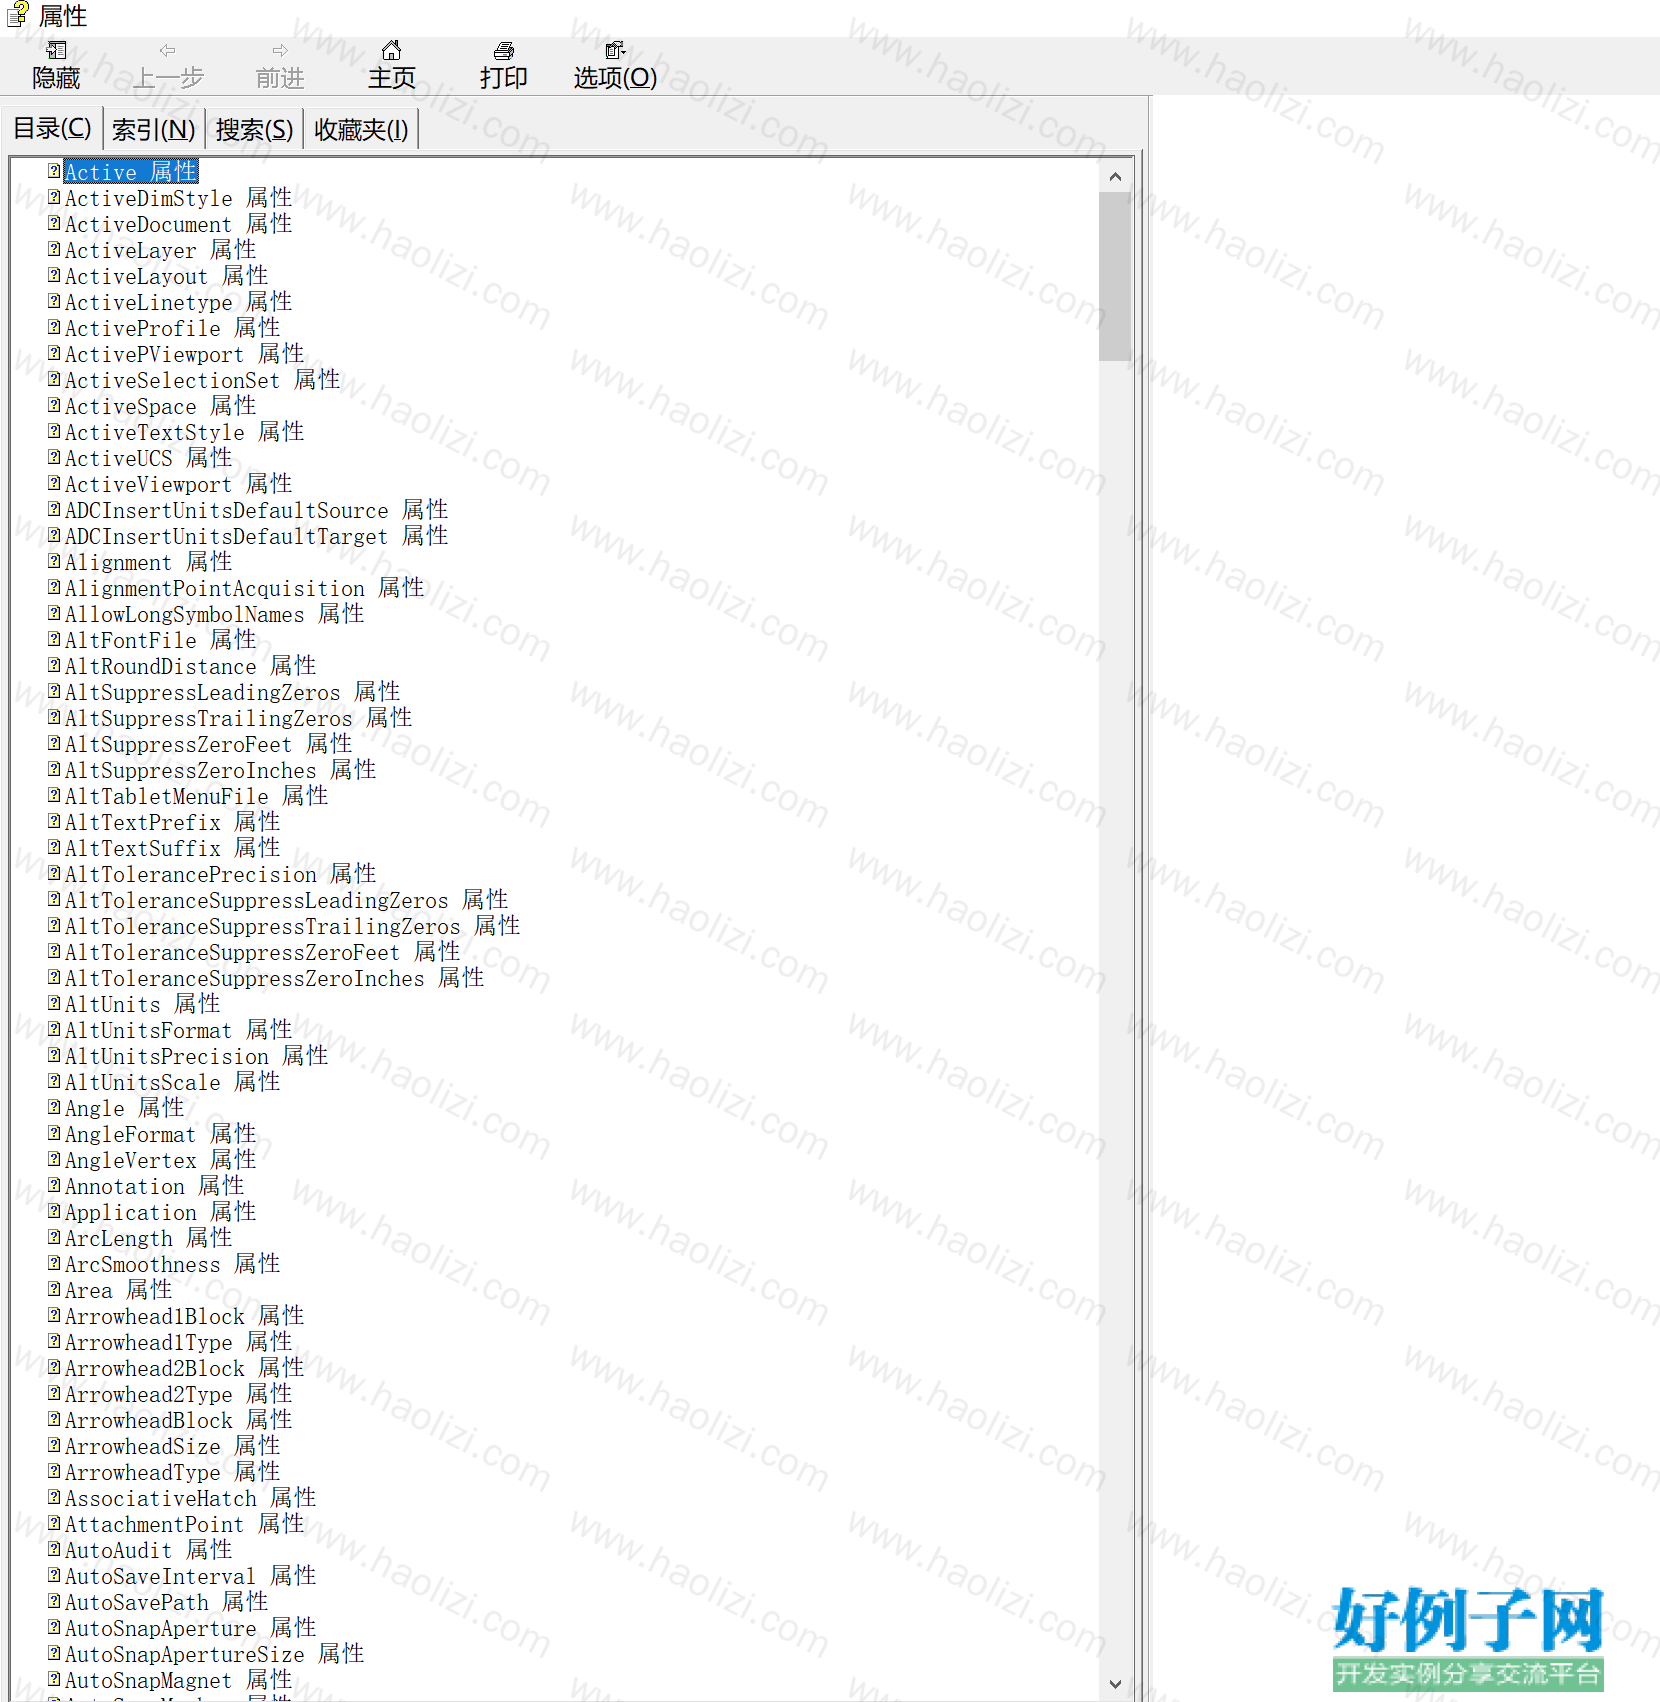Click the topic icon beside ArrowheadSize 属性
The width and height of the screenshot is (1660, 1702).
[x=54, y=1445]
